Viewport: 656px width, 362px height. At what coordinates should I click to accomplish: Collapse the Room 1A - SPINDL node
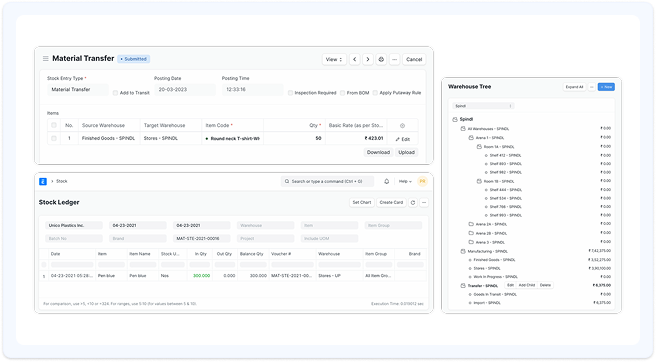479,146
